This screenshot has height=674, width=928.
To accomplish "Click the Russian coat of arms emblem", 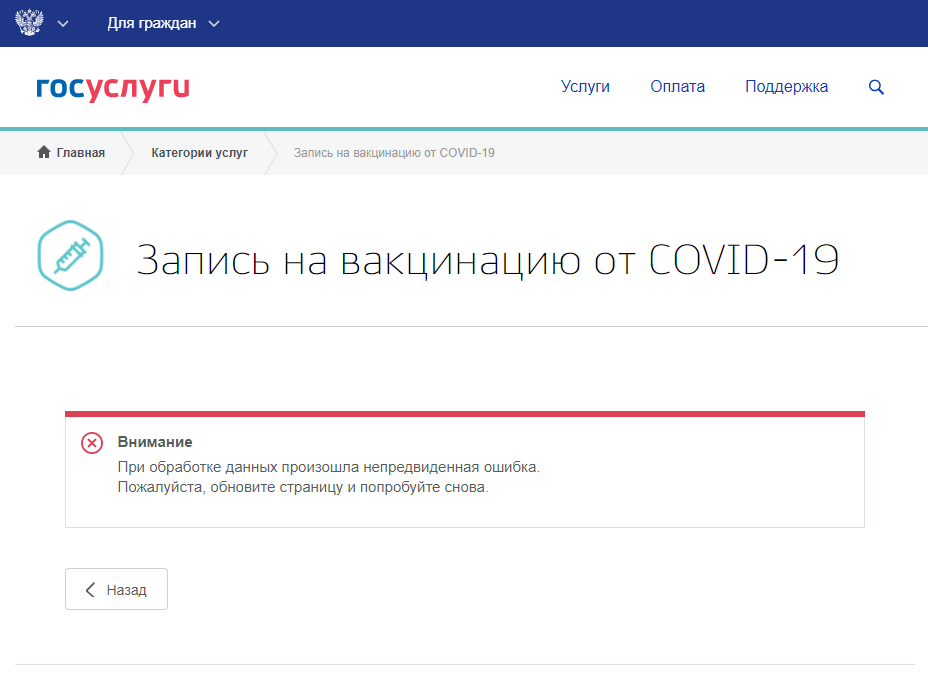I will click(x=30, y=23).
